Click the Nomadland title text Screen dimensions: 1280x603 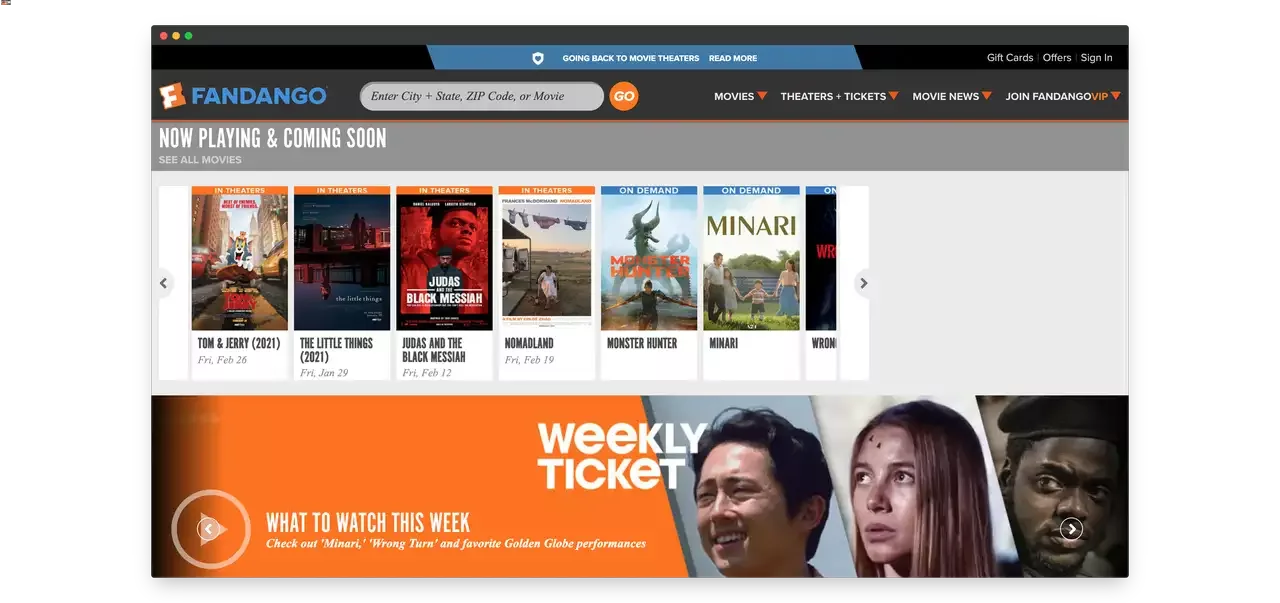click(x=529, y=343)
